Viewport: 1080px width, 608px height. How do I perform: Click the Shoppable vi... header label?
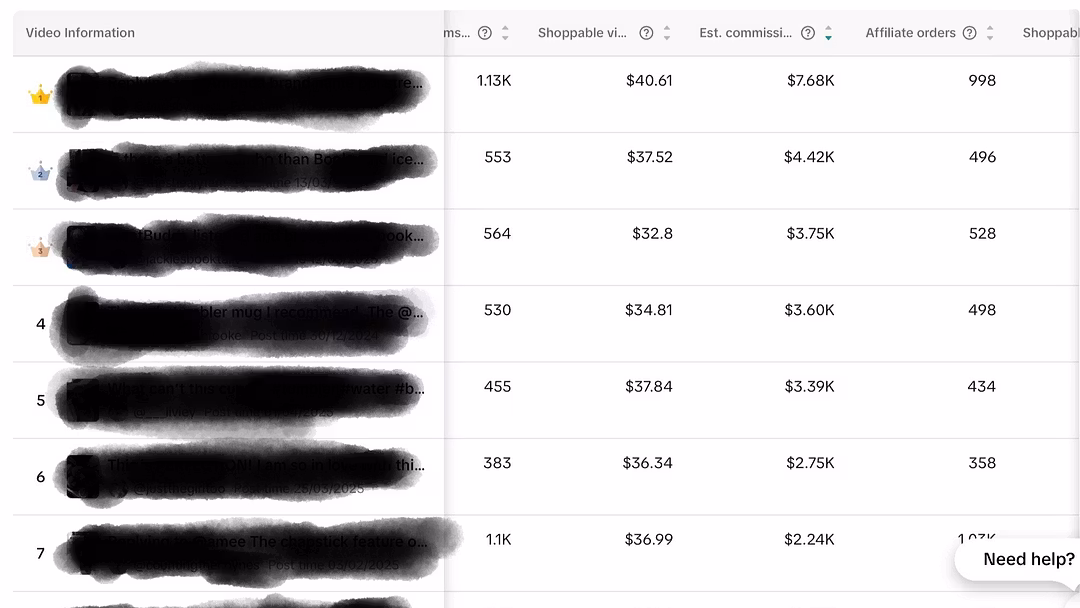pos(582,33)
